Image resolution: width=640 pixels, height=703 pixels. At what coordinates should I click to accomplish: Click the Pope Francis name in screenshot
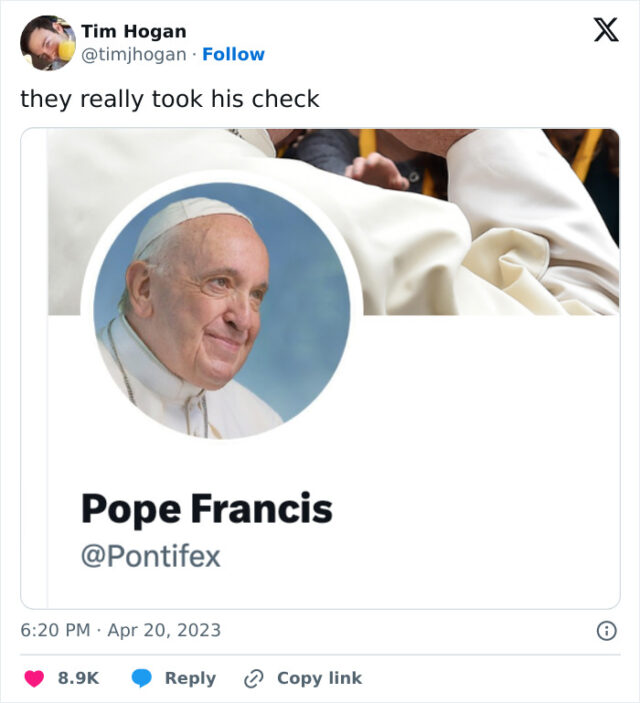(206, 509)
